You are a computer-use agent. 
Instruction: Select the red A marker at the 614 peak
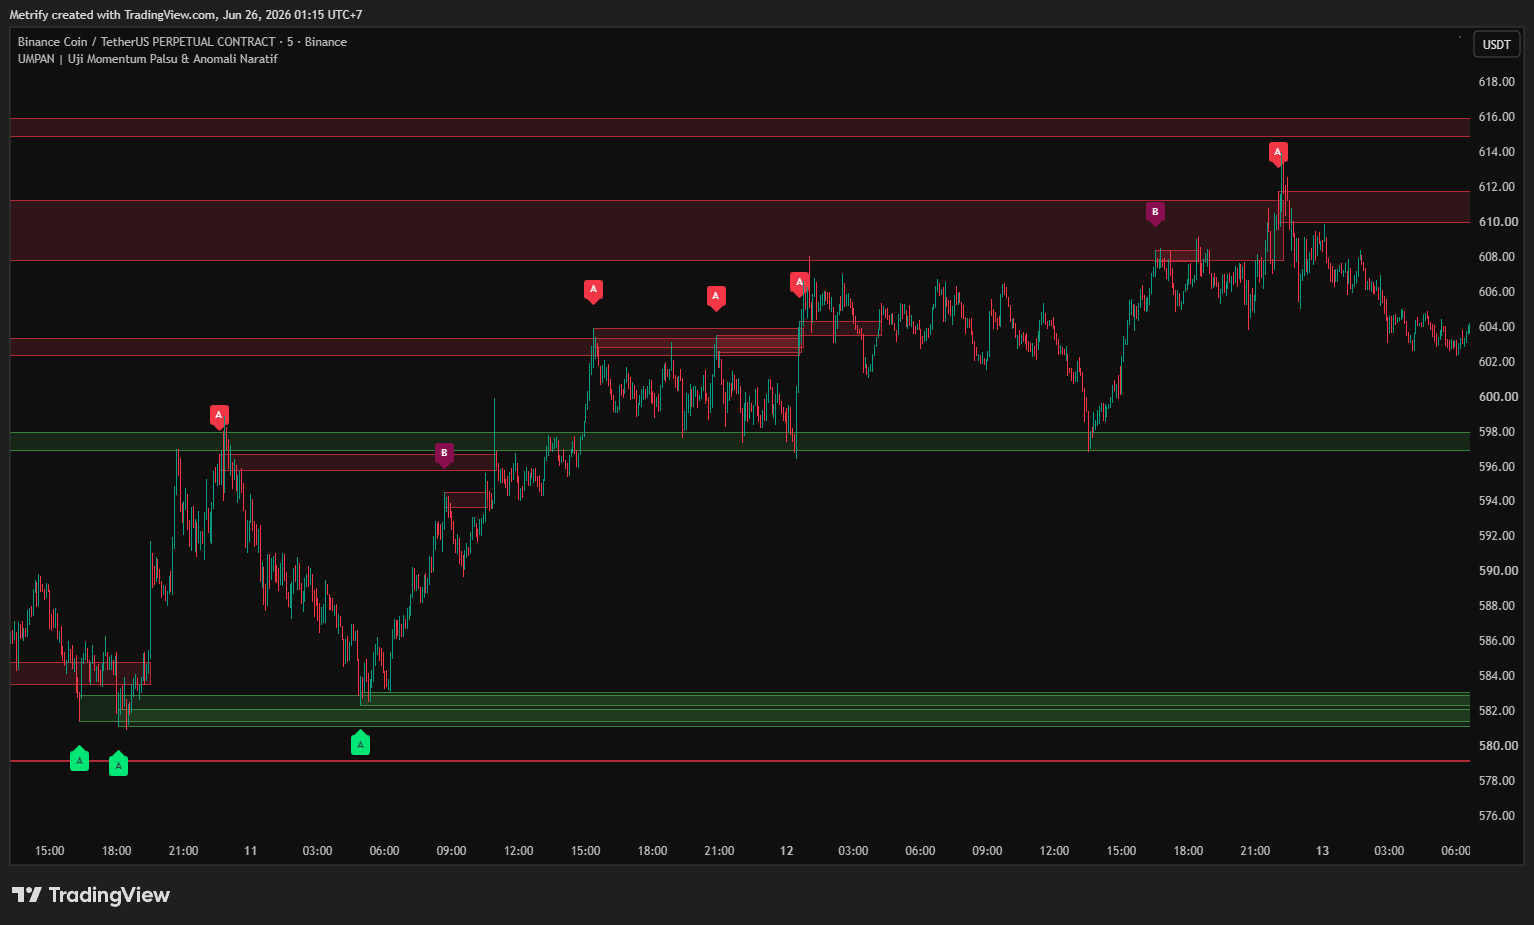(1278, 153)
